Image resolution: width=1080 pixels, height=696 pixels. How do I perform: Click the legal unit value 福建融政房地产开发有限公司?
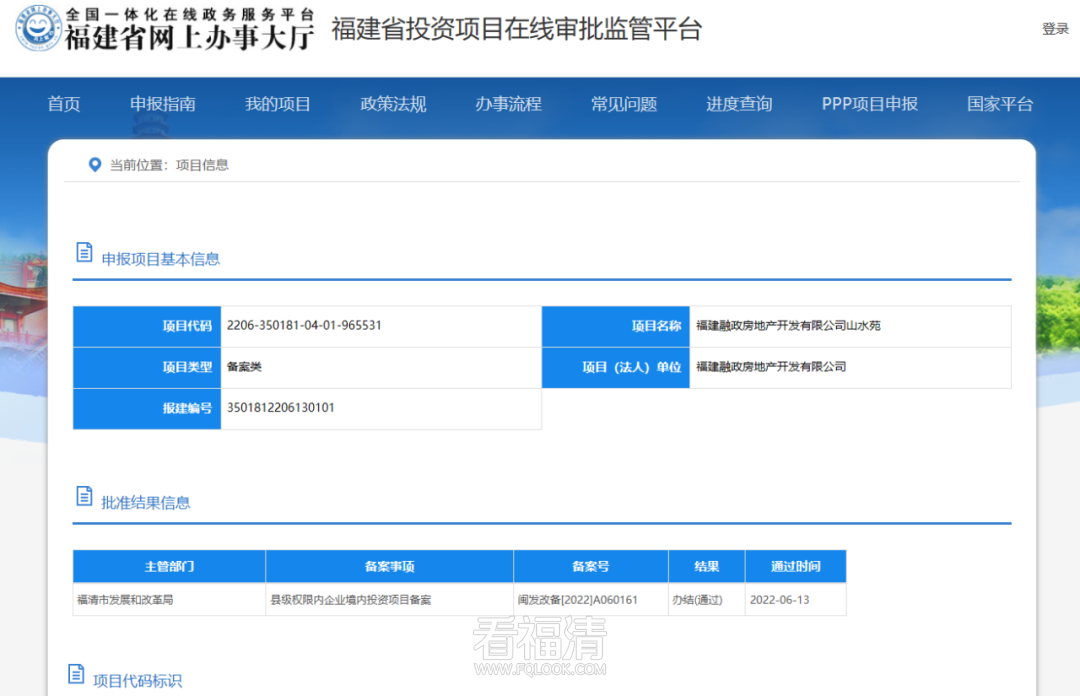pyautogui.click(x=771, y=367)
